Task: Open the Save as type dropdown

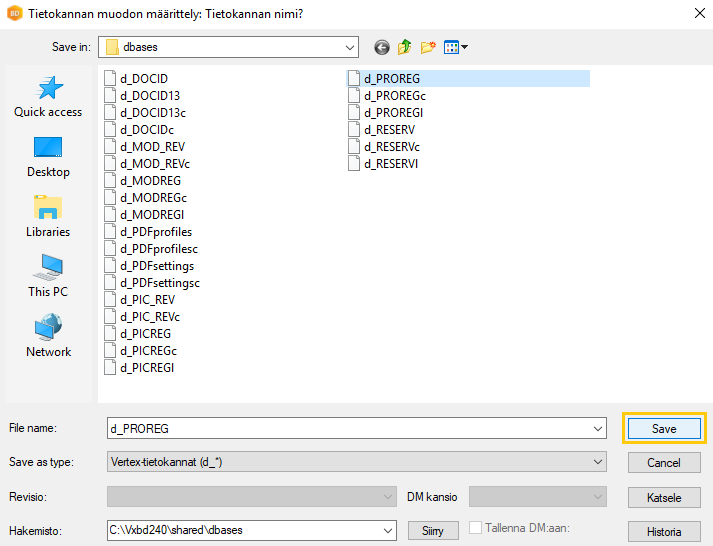Action: point(598,462)
